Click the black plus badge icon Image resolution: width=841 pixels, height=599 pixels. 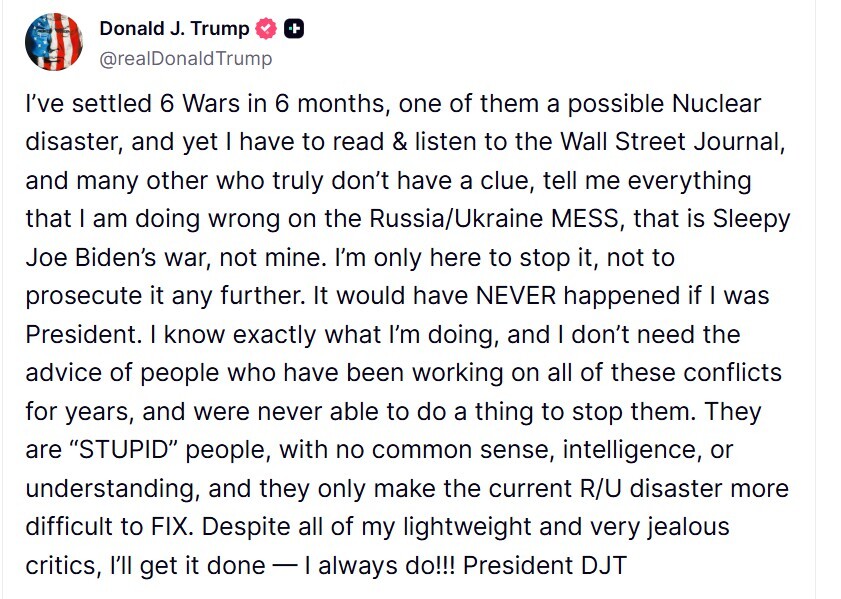294,29
